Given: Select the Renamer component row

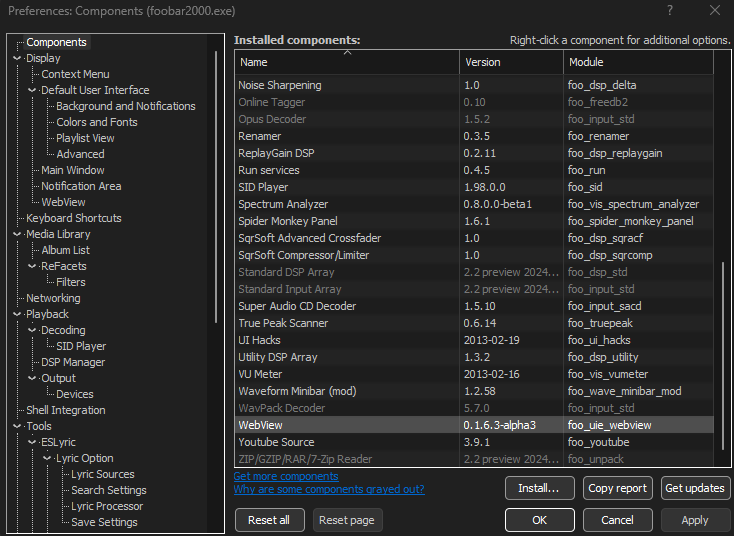Looking at the screenshot, I should (474, 136).
